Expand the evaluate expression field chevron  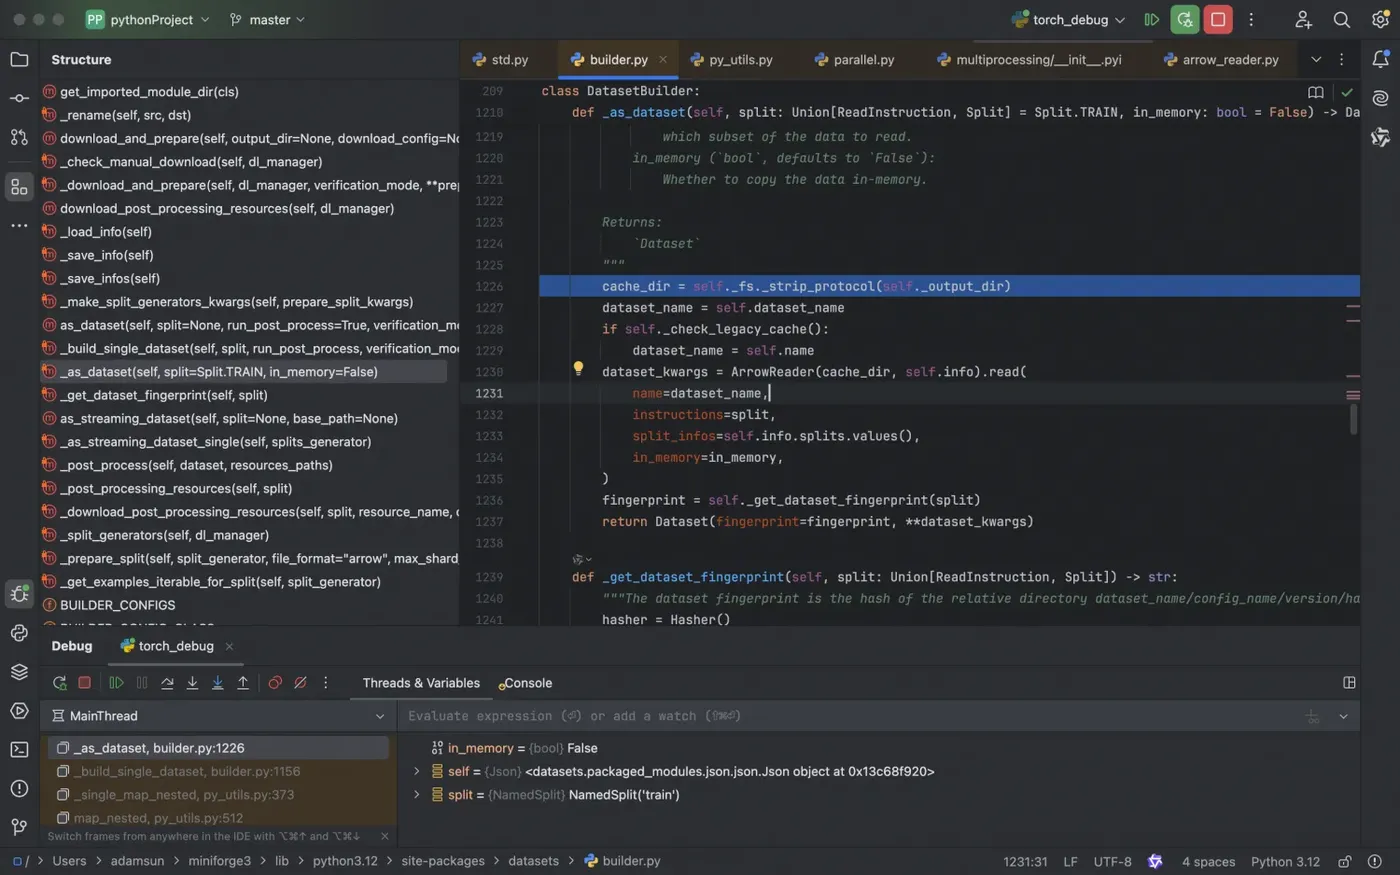1343,716
